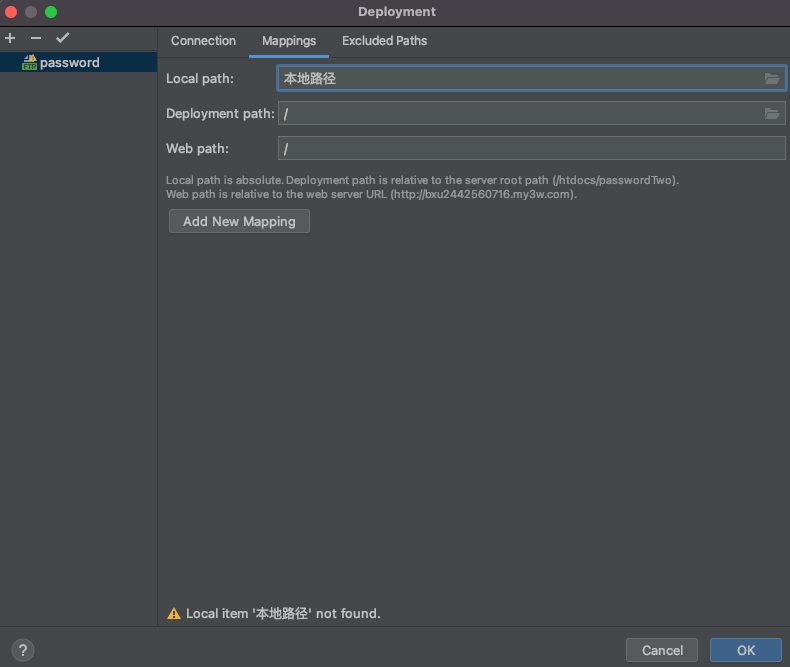Click the plus icon to add server
The height and width of the screenshot is (667, 790).
(10, 38)
